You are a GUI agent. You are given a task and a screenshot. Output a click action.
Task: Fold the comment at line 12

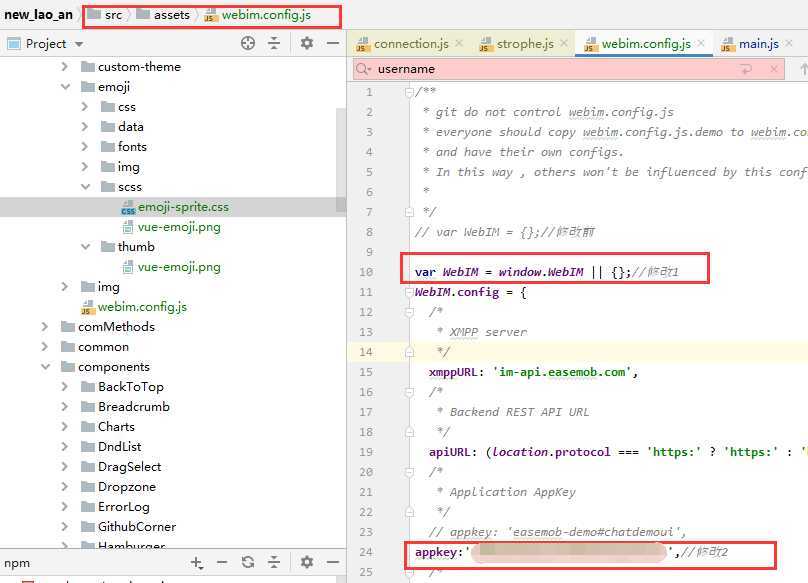point(409,312)
